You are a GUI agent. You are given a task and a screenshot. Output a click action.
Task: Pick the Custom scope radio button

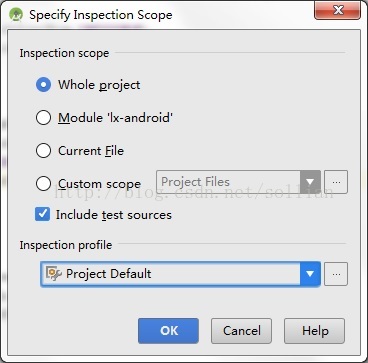[x=43, y=184]
